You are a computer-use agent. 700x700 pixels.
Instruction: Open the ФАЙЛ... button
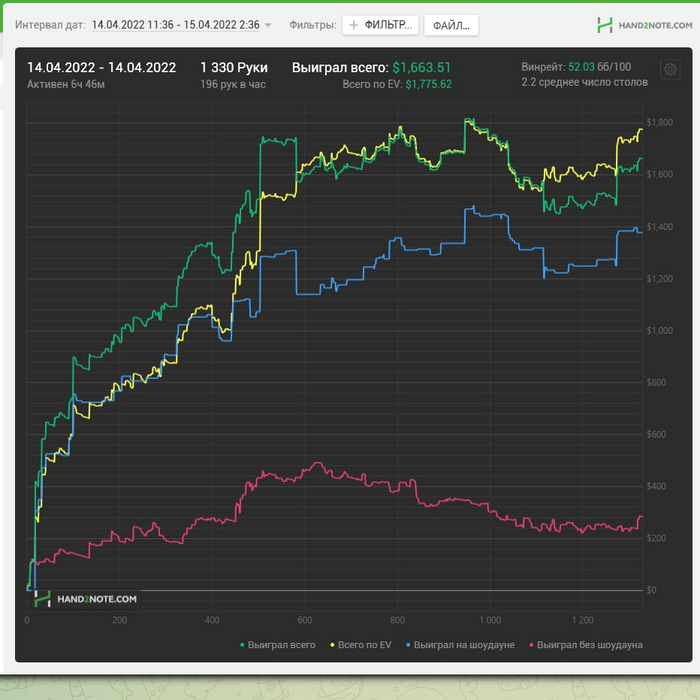451,25
